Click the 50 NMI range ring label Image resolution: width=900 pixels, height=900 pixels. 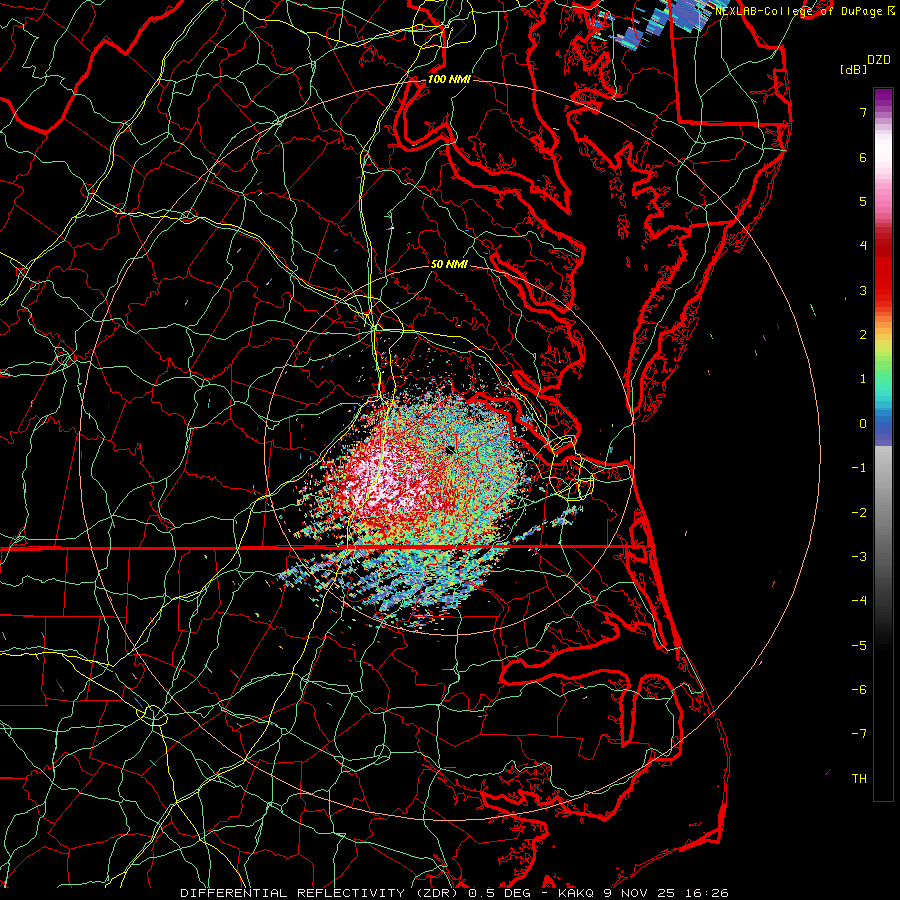(x=449, y=264)
